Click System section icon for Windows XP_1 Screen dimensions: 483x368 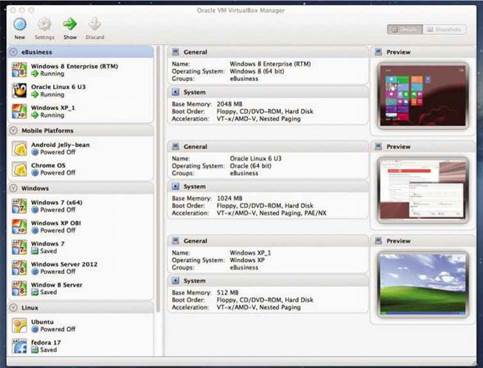pos(176,281)
